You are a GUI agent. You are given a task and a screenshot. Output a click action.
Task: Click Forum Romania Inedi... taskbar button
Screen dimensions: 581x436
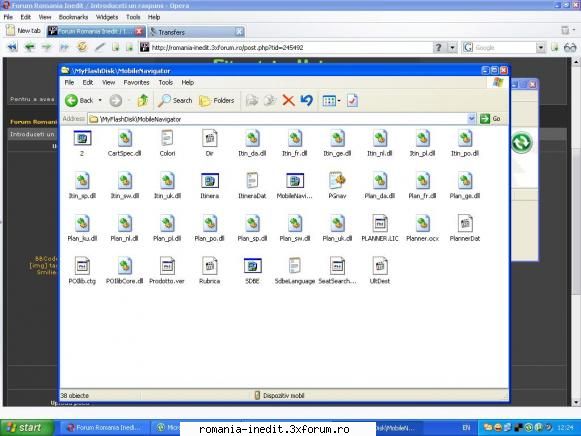(x=104, y=427)
